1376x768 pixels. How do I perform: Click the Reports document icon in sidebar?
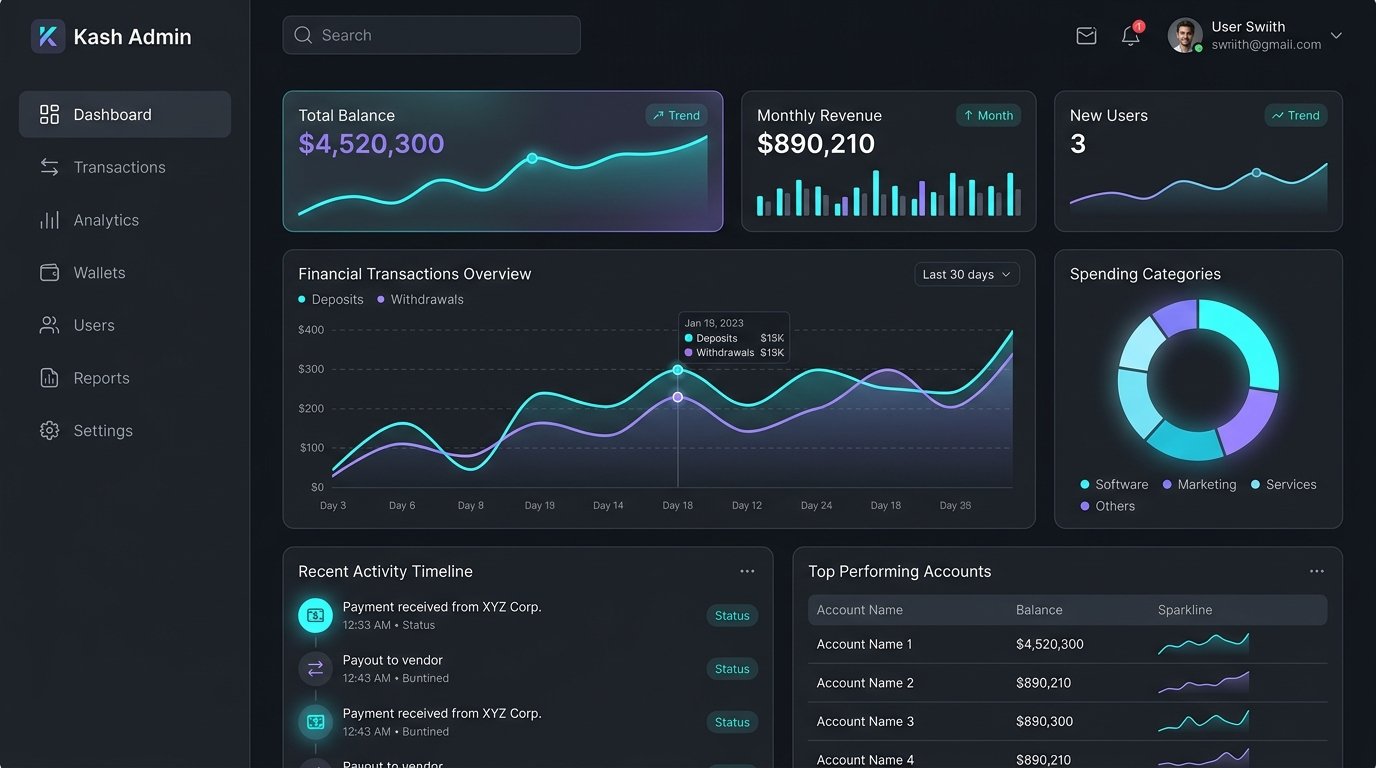coord(49,378)
